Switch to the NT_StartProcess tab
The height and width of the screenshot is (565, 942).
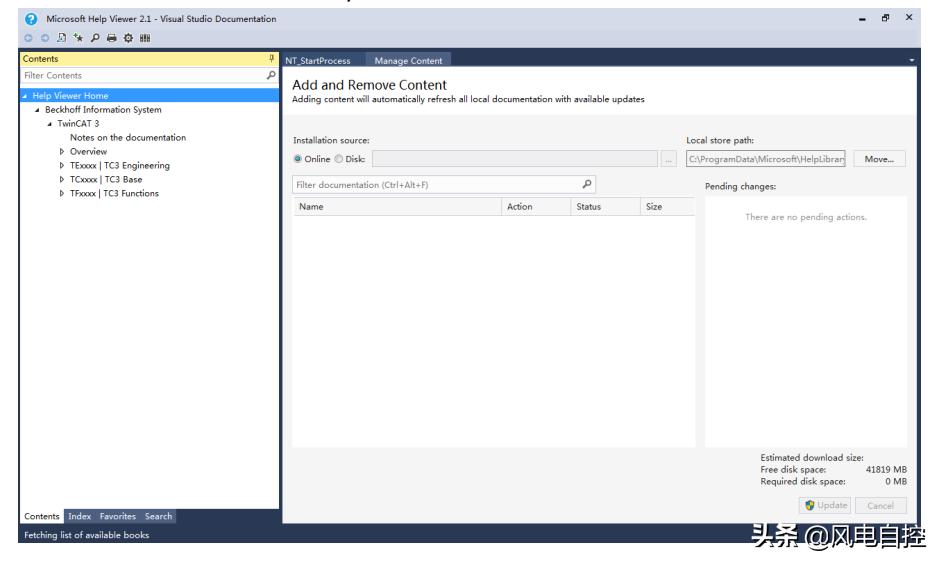(318, 61)
